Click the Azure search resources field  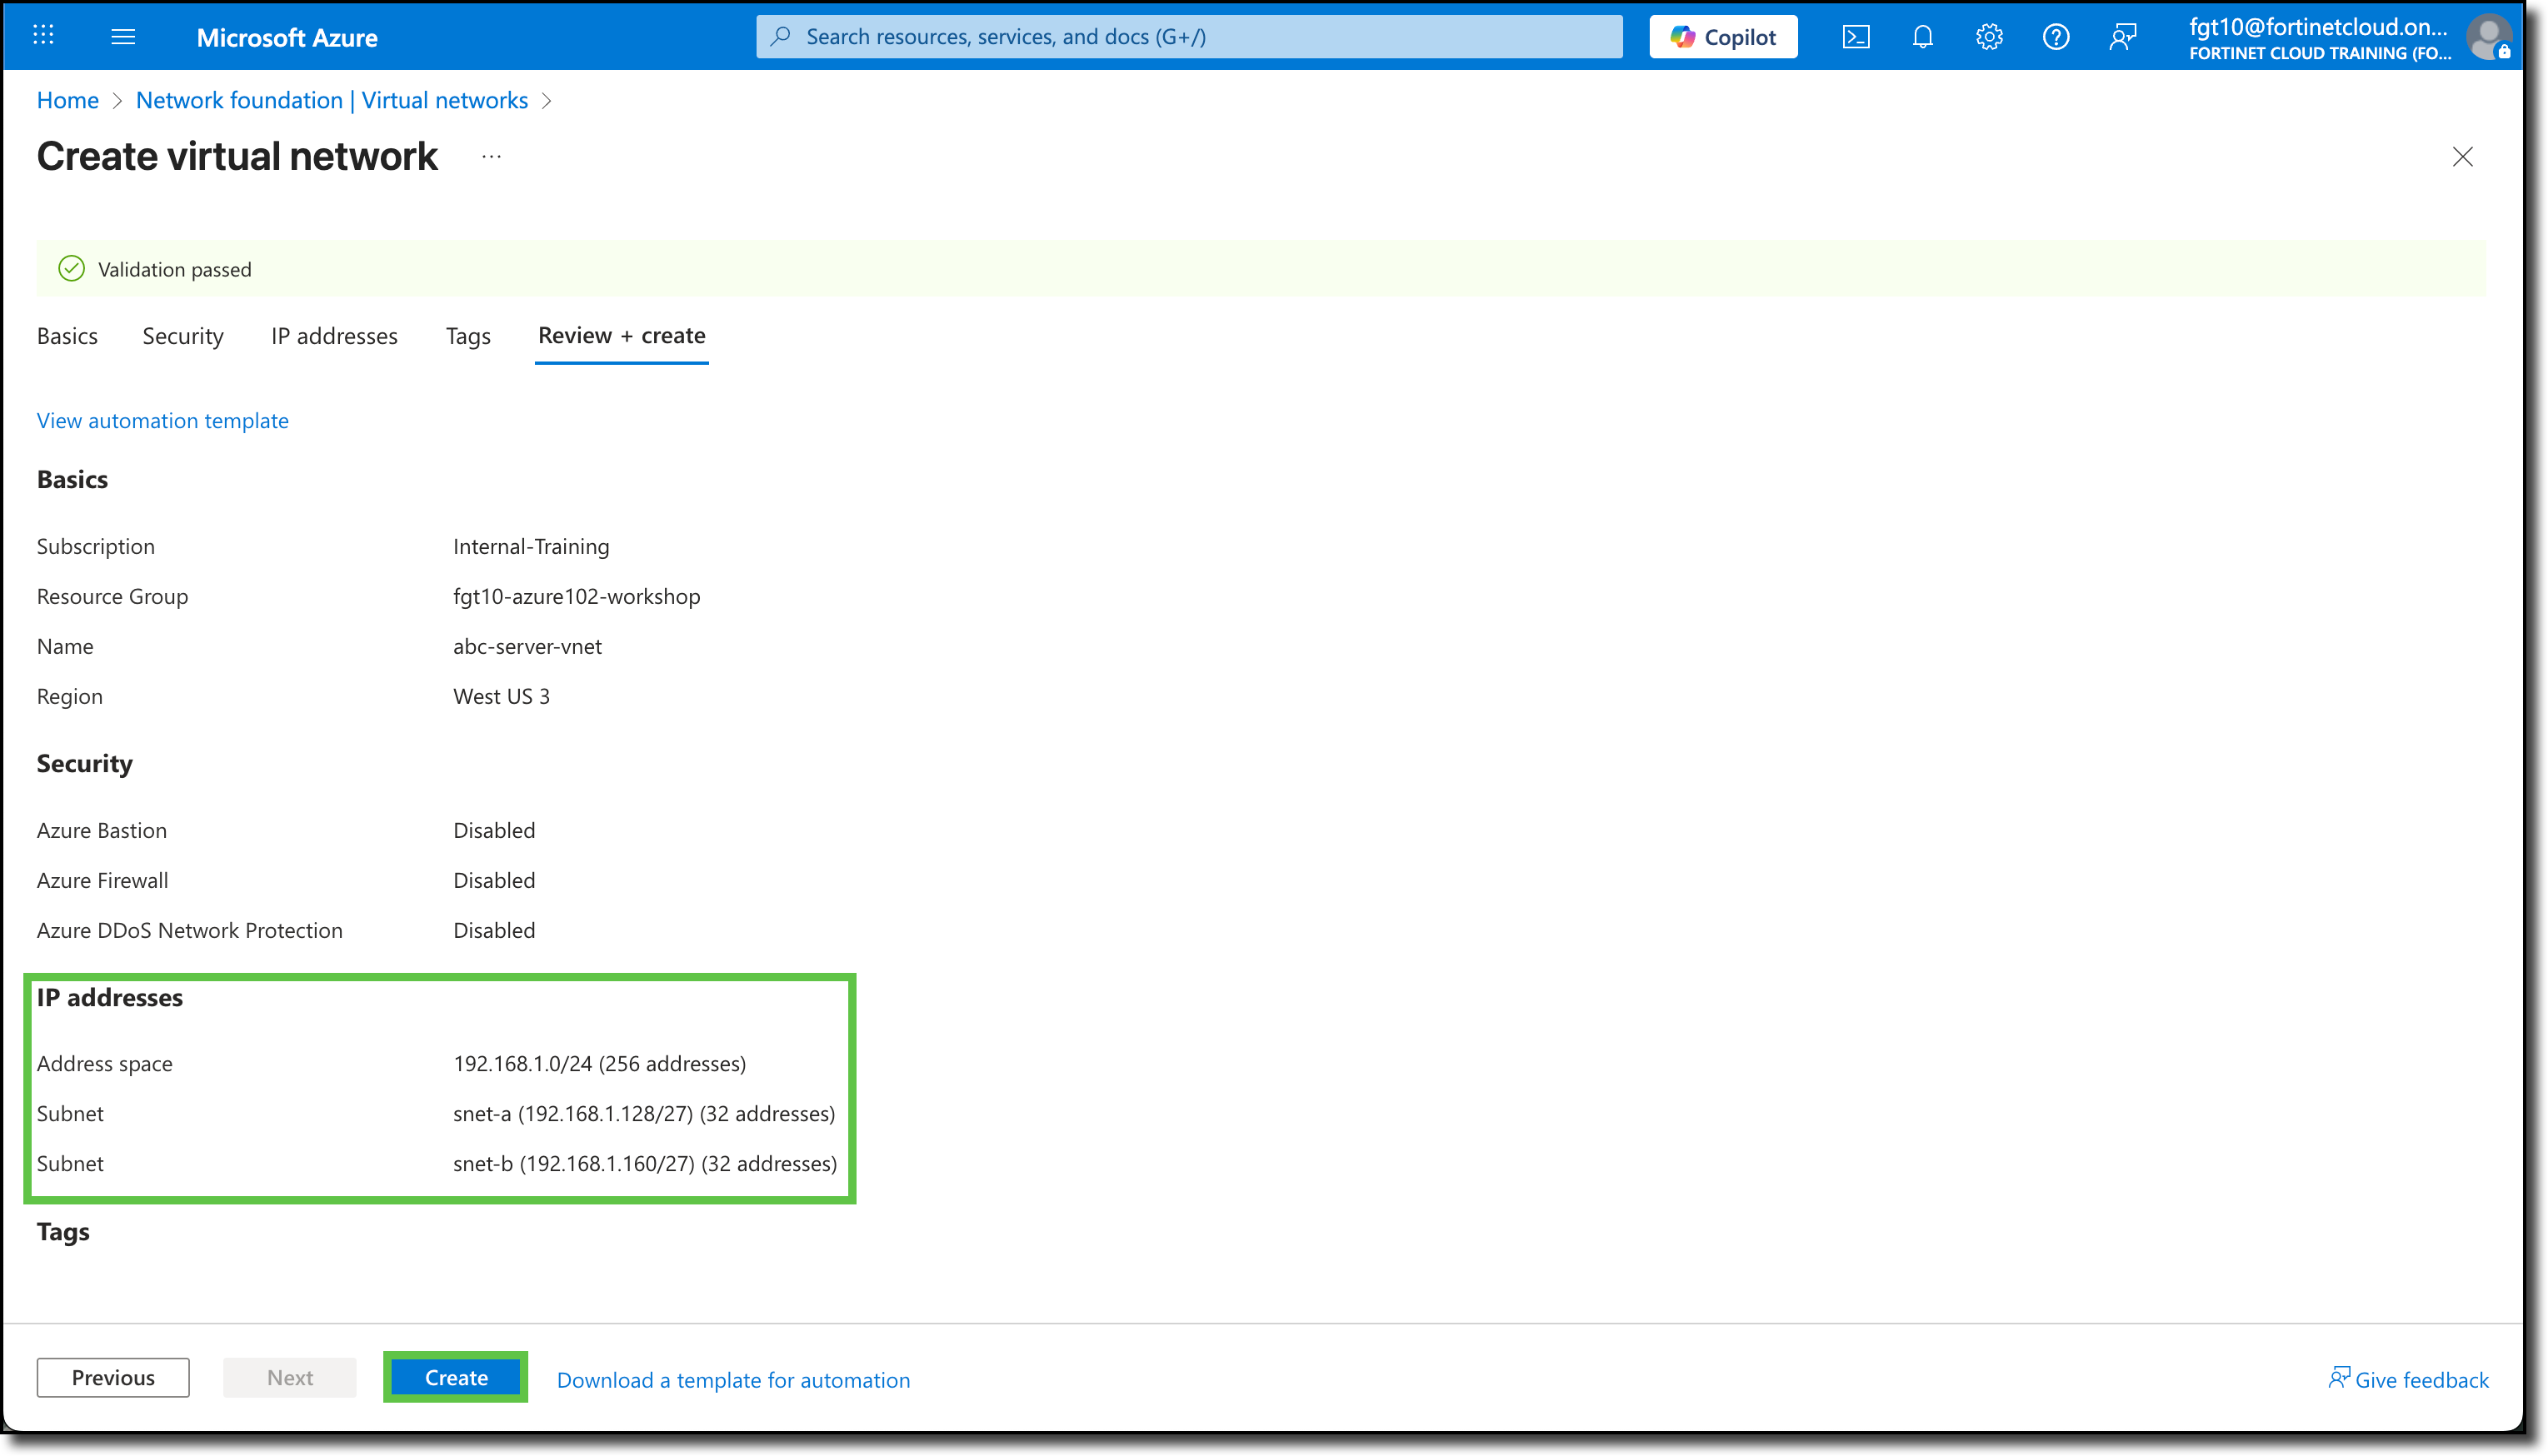[1190, 36]
